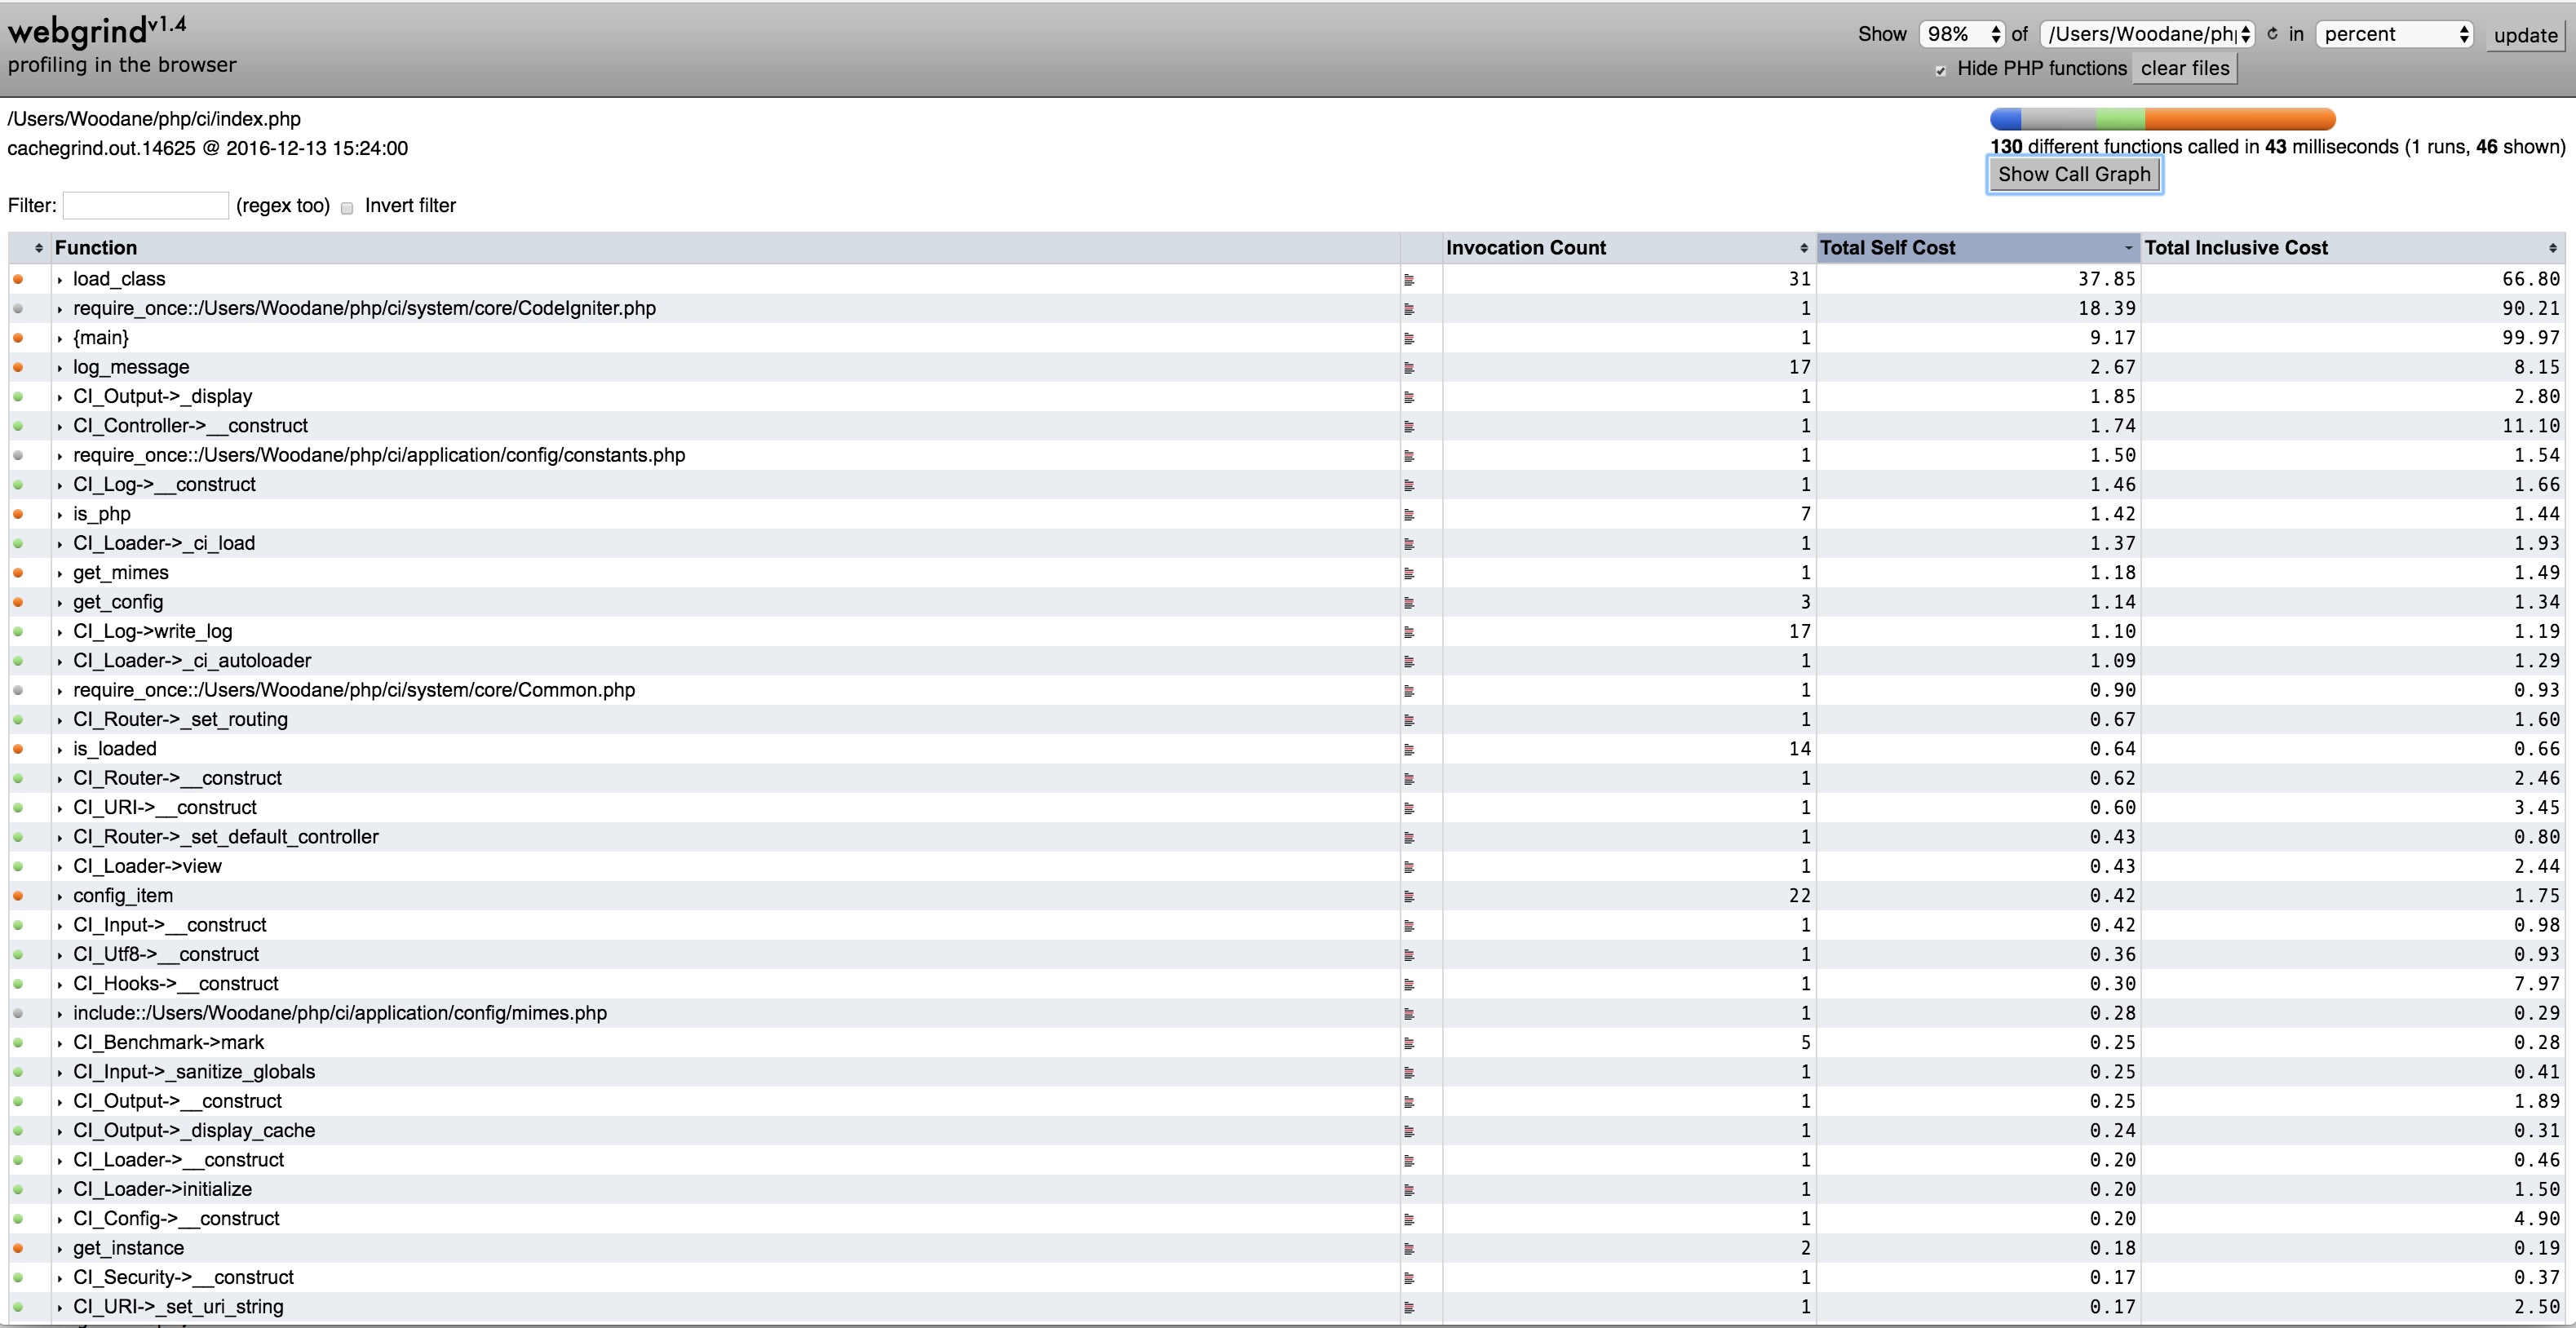This screenshot has height=1328, width=2576.
Task: Click the reload files icon beside file dropdown
Action: 2272,34
